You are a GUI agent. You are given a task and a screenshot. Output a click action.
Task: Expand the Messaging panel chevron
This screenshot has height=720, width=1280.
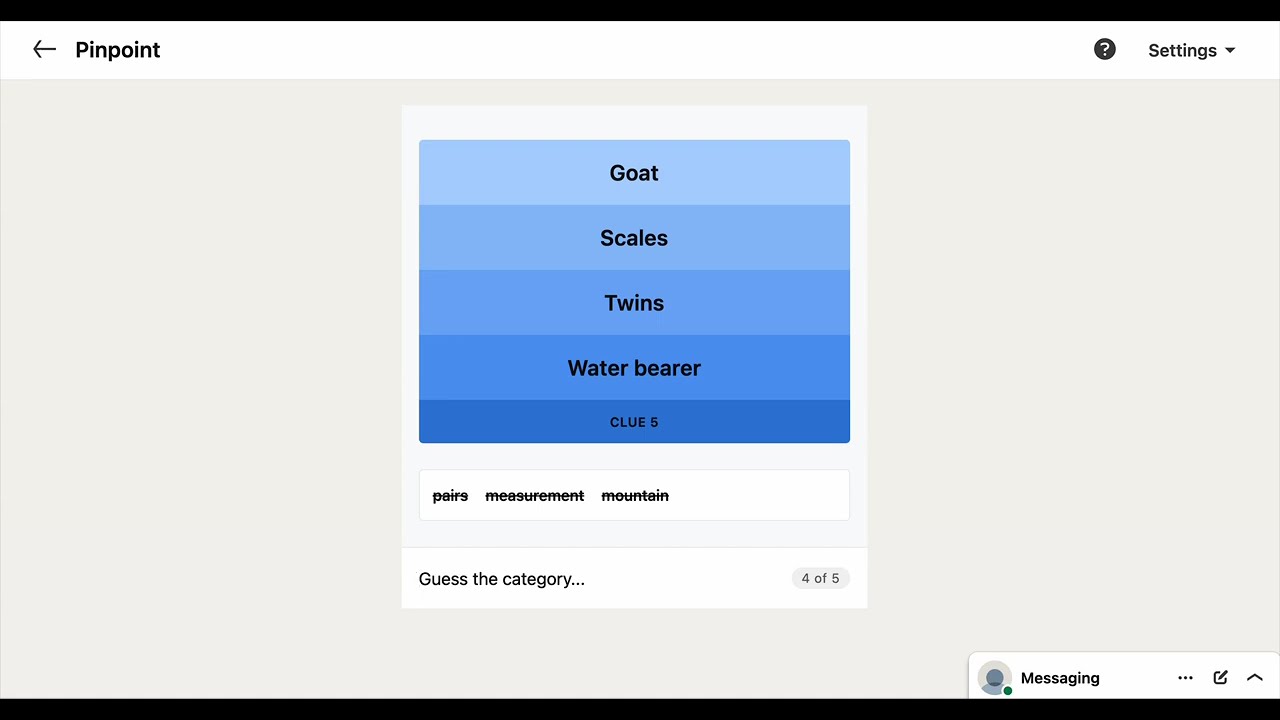click(1254, 678)
